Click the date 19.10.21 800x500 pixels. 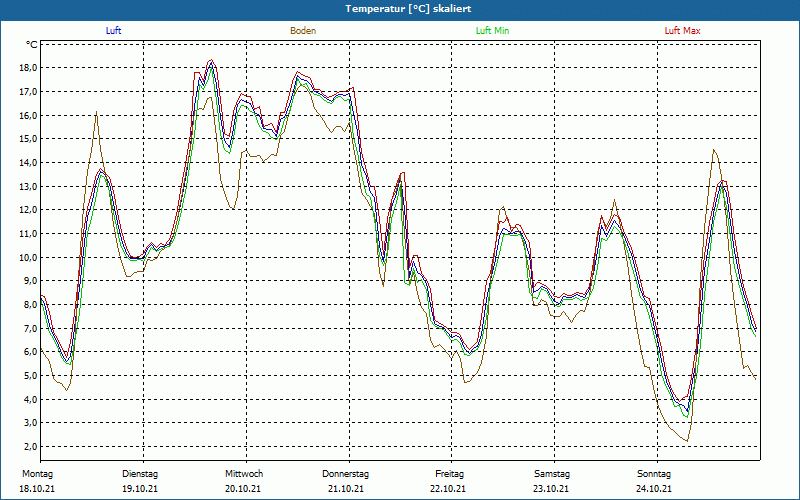pyautogui.click(x=140, y=489)
